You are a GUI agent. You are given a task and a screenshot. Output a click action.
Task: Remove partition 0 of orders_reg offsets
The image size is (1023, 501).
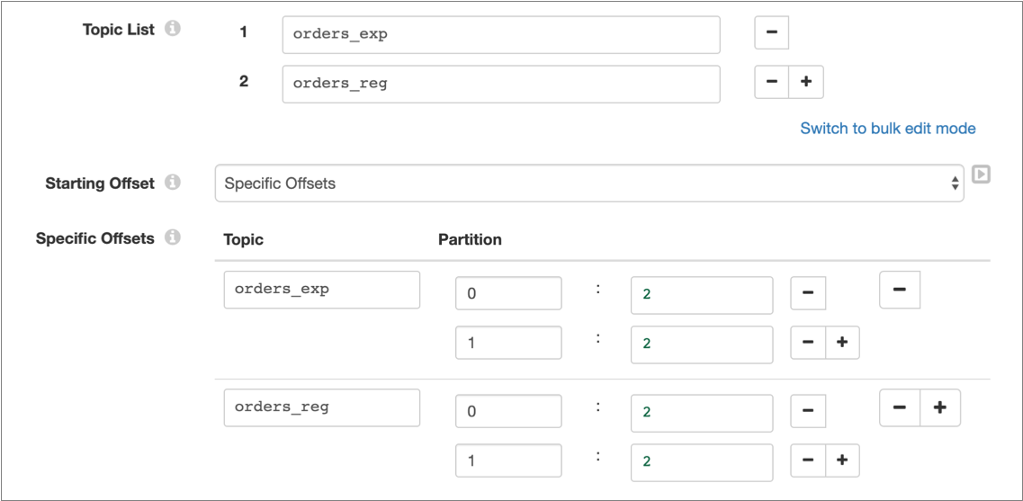[x=807, y=411]
